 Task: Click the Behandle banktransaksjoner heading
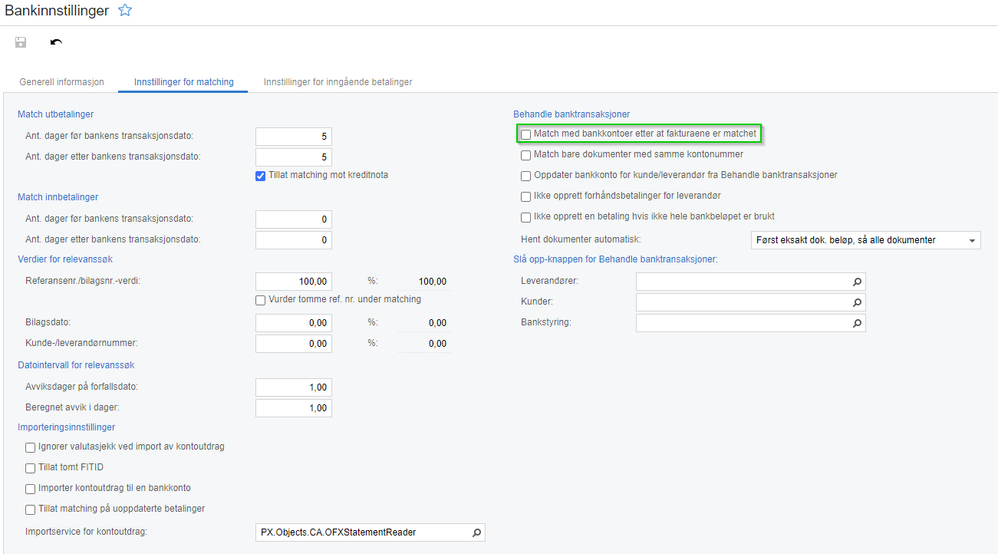pos(572,114)
